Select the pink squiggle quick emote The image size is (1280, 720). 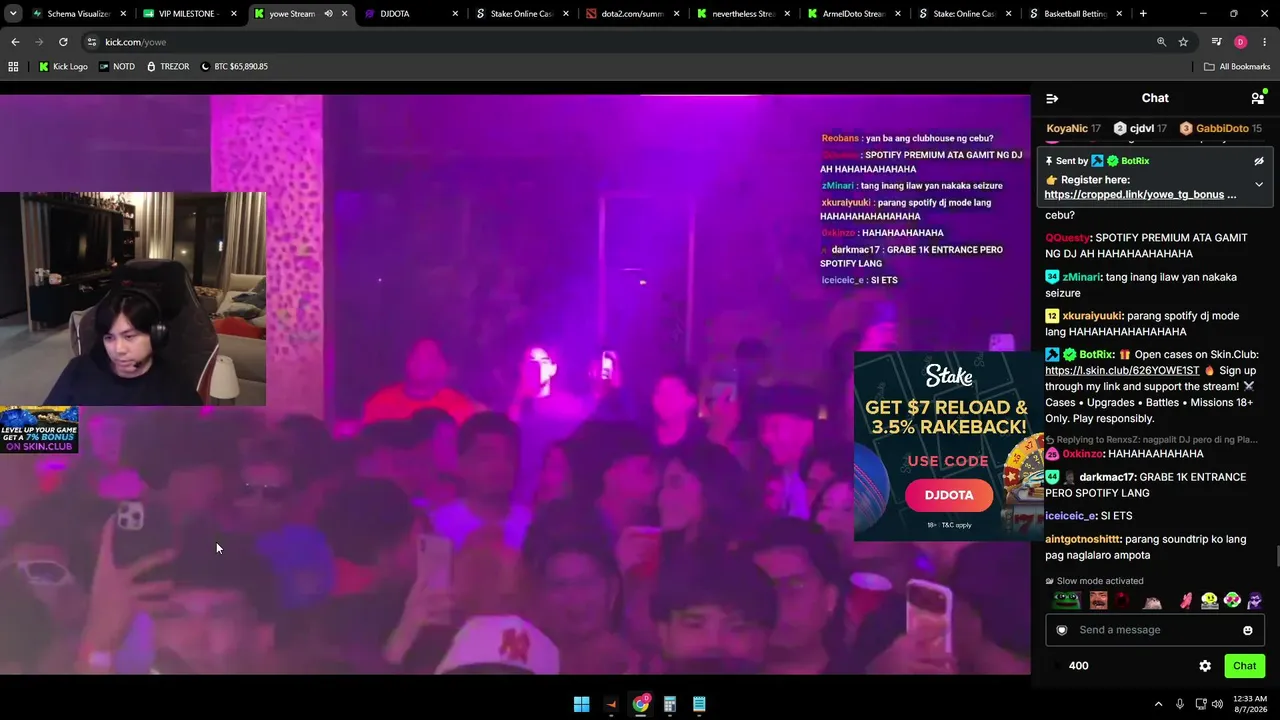(1186, 601)
